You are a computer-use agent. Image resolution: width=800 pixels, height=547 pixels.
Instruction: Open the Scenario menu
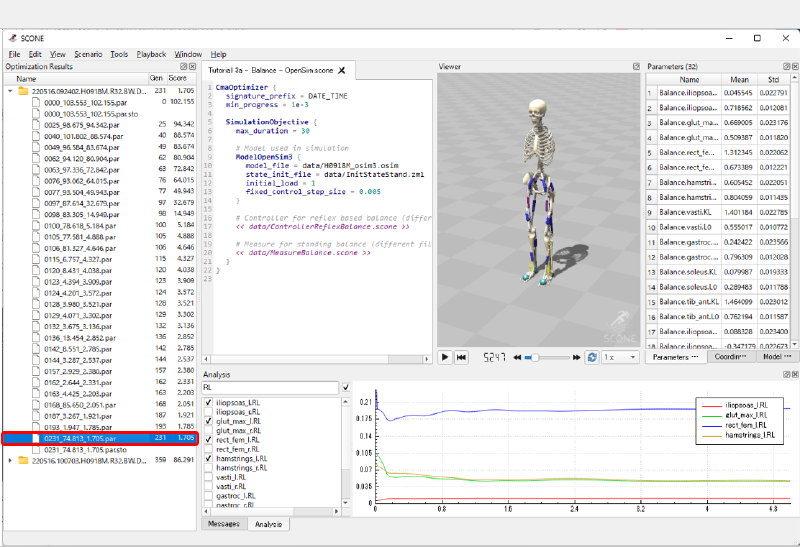87,54
